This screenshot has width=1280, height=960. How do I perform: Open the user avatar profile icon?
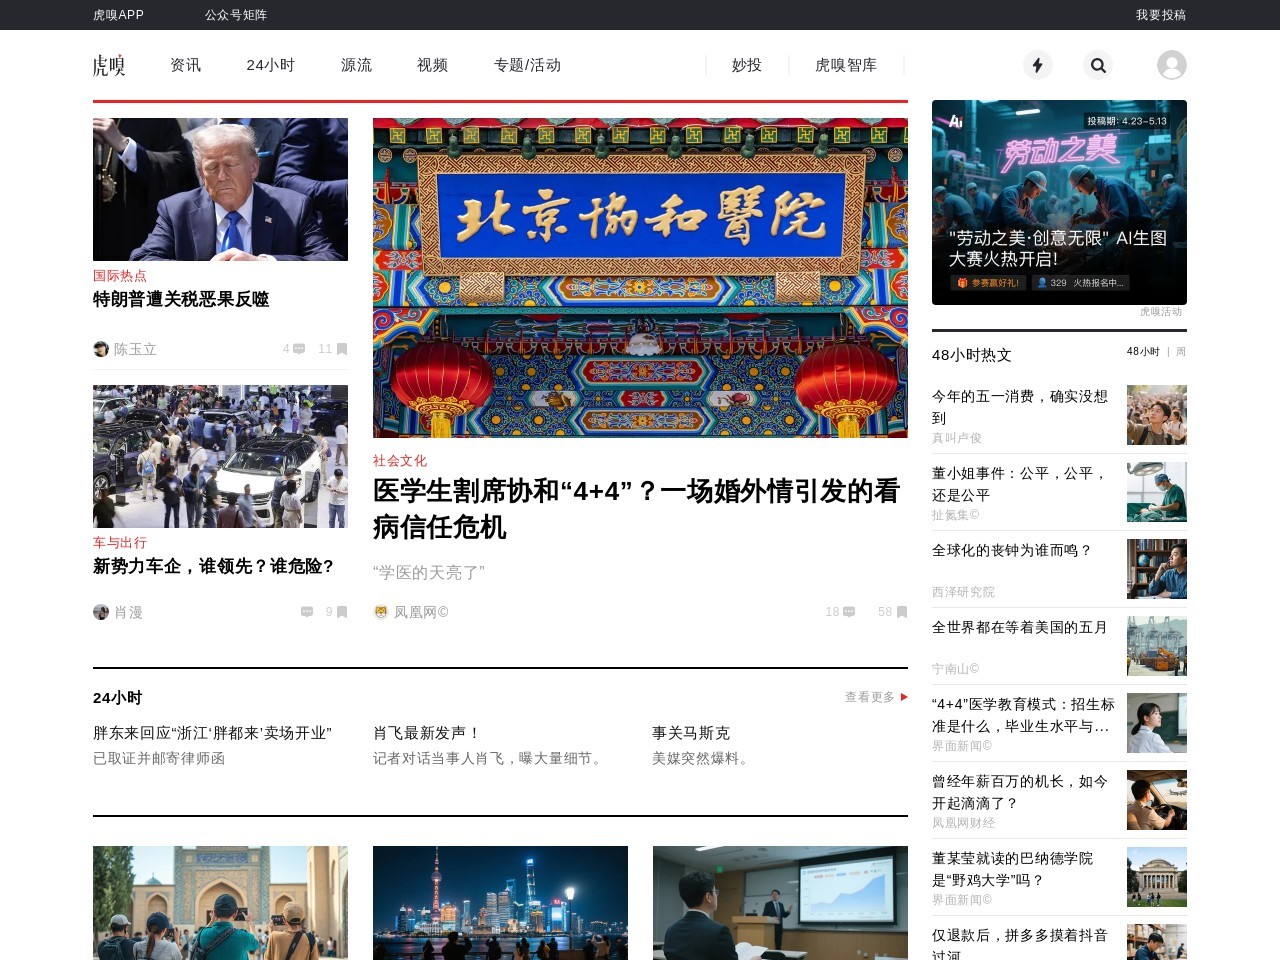click(x=1172, y=65)
